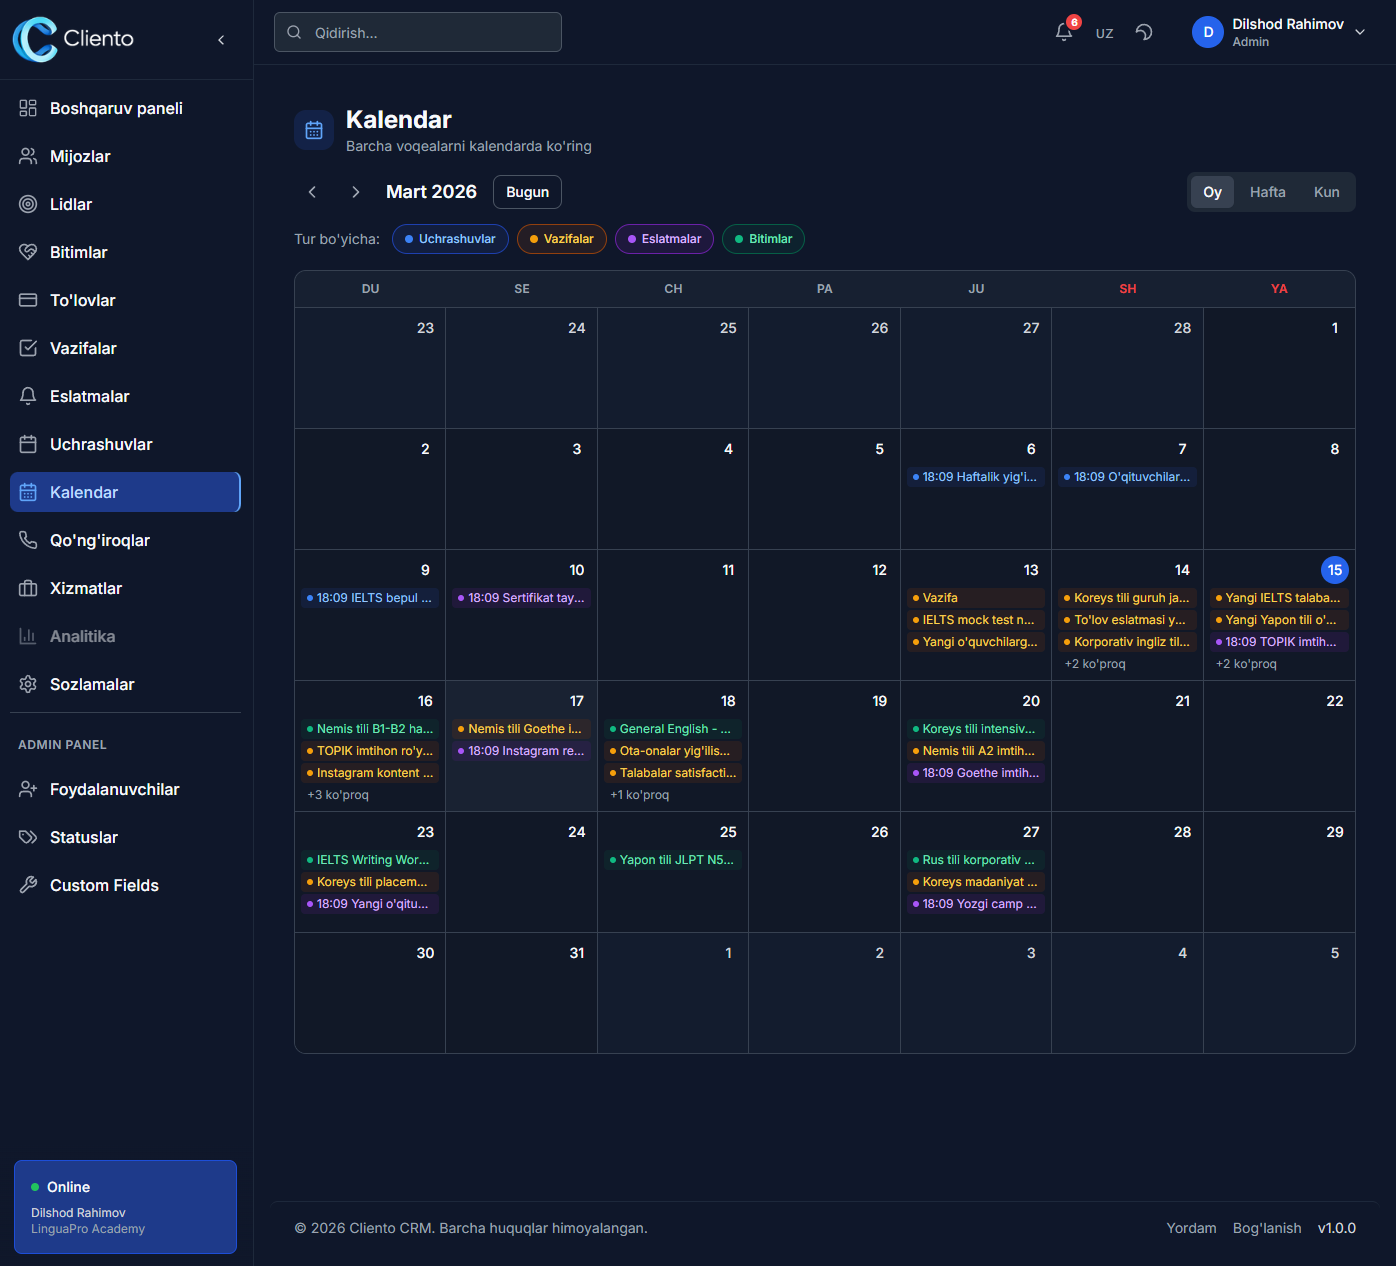Click the Lidlar target icon
This screenshot has height=1266, width=1396.
28,204
